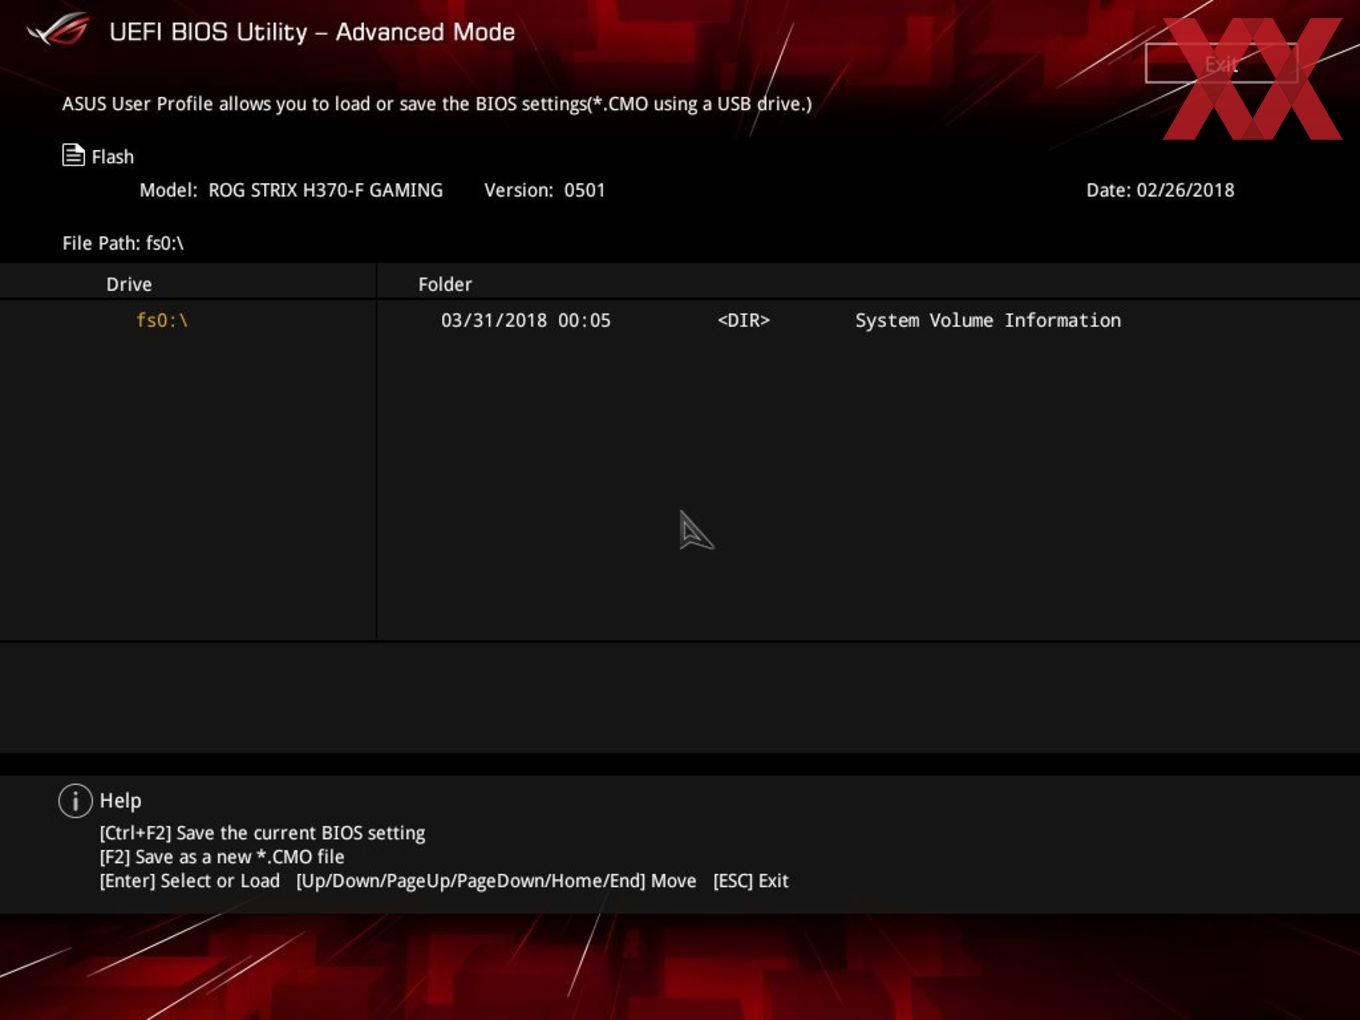This screenshot has width=1360, height=1020.
Task: Click the [ESC] Exit hint in Help
Action: pyautogui.click(x=751, y=881)
